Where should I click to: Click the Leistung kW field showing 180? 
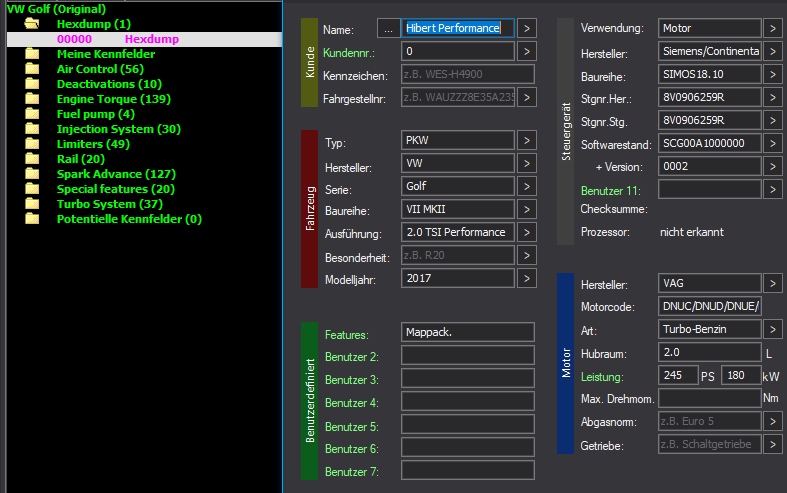741,376
